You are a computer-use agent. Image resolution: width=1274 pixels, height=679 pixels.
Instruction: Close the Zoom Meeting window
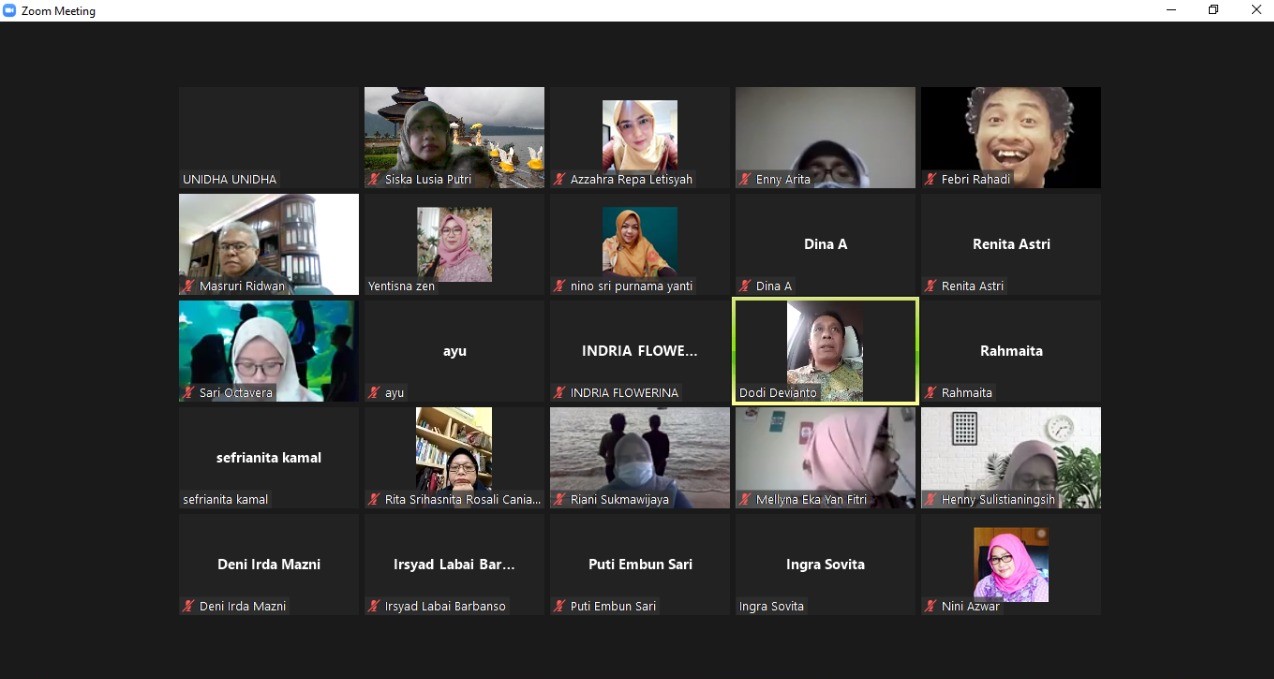click(x=1256, y=10)
